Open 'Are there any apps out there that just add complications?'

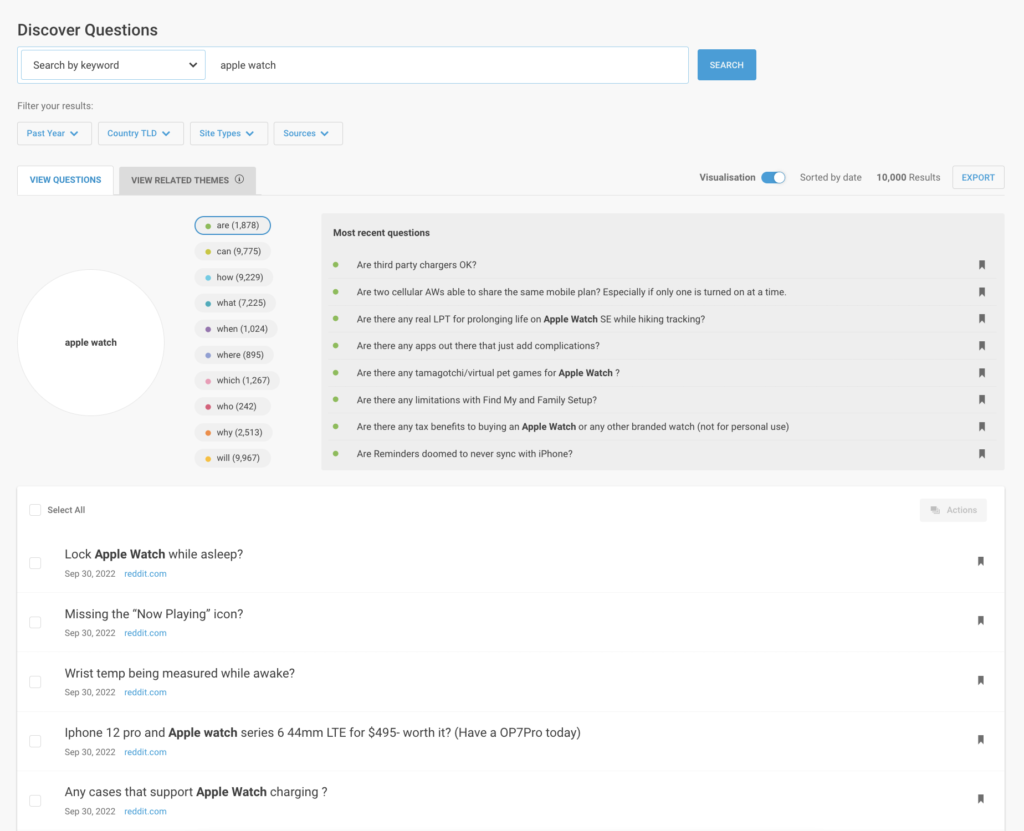click(x=478, y=346)
